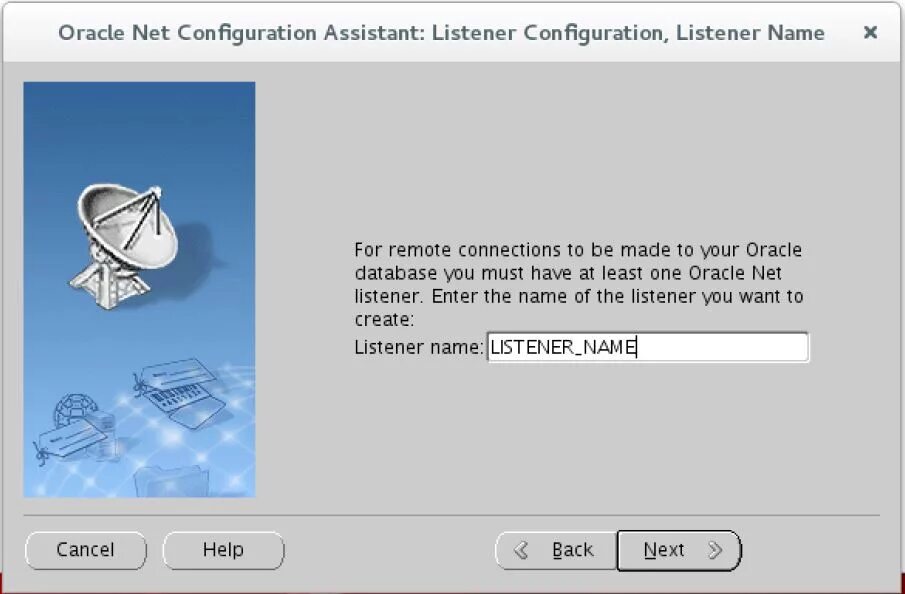The image size is (905, 594).
Task: Cancel the listener configuration wizard
Action: pyautogui.click(x=85, y=550)
